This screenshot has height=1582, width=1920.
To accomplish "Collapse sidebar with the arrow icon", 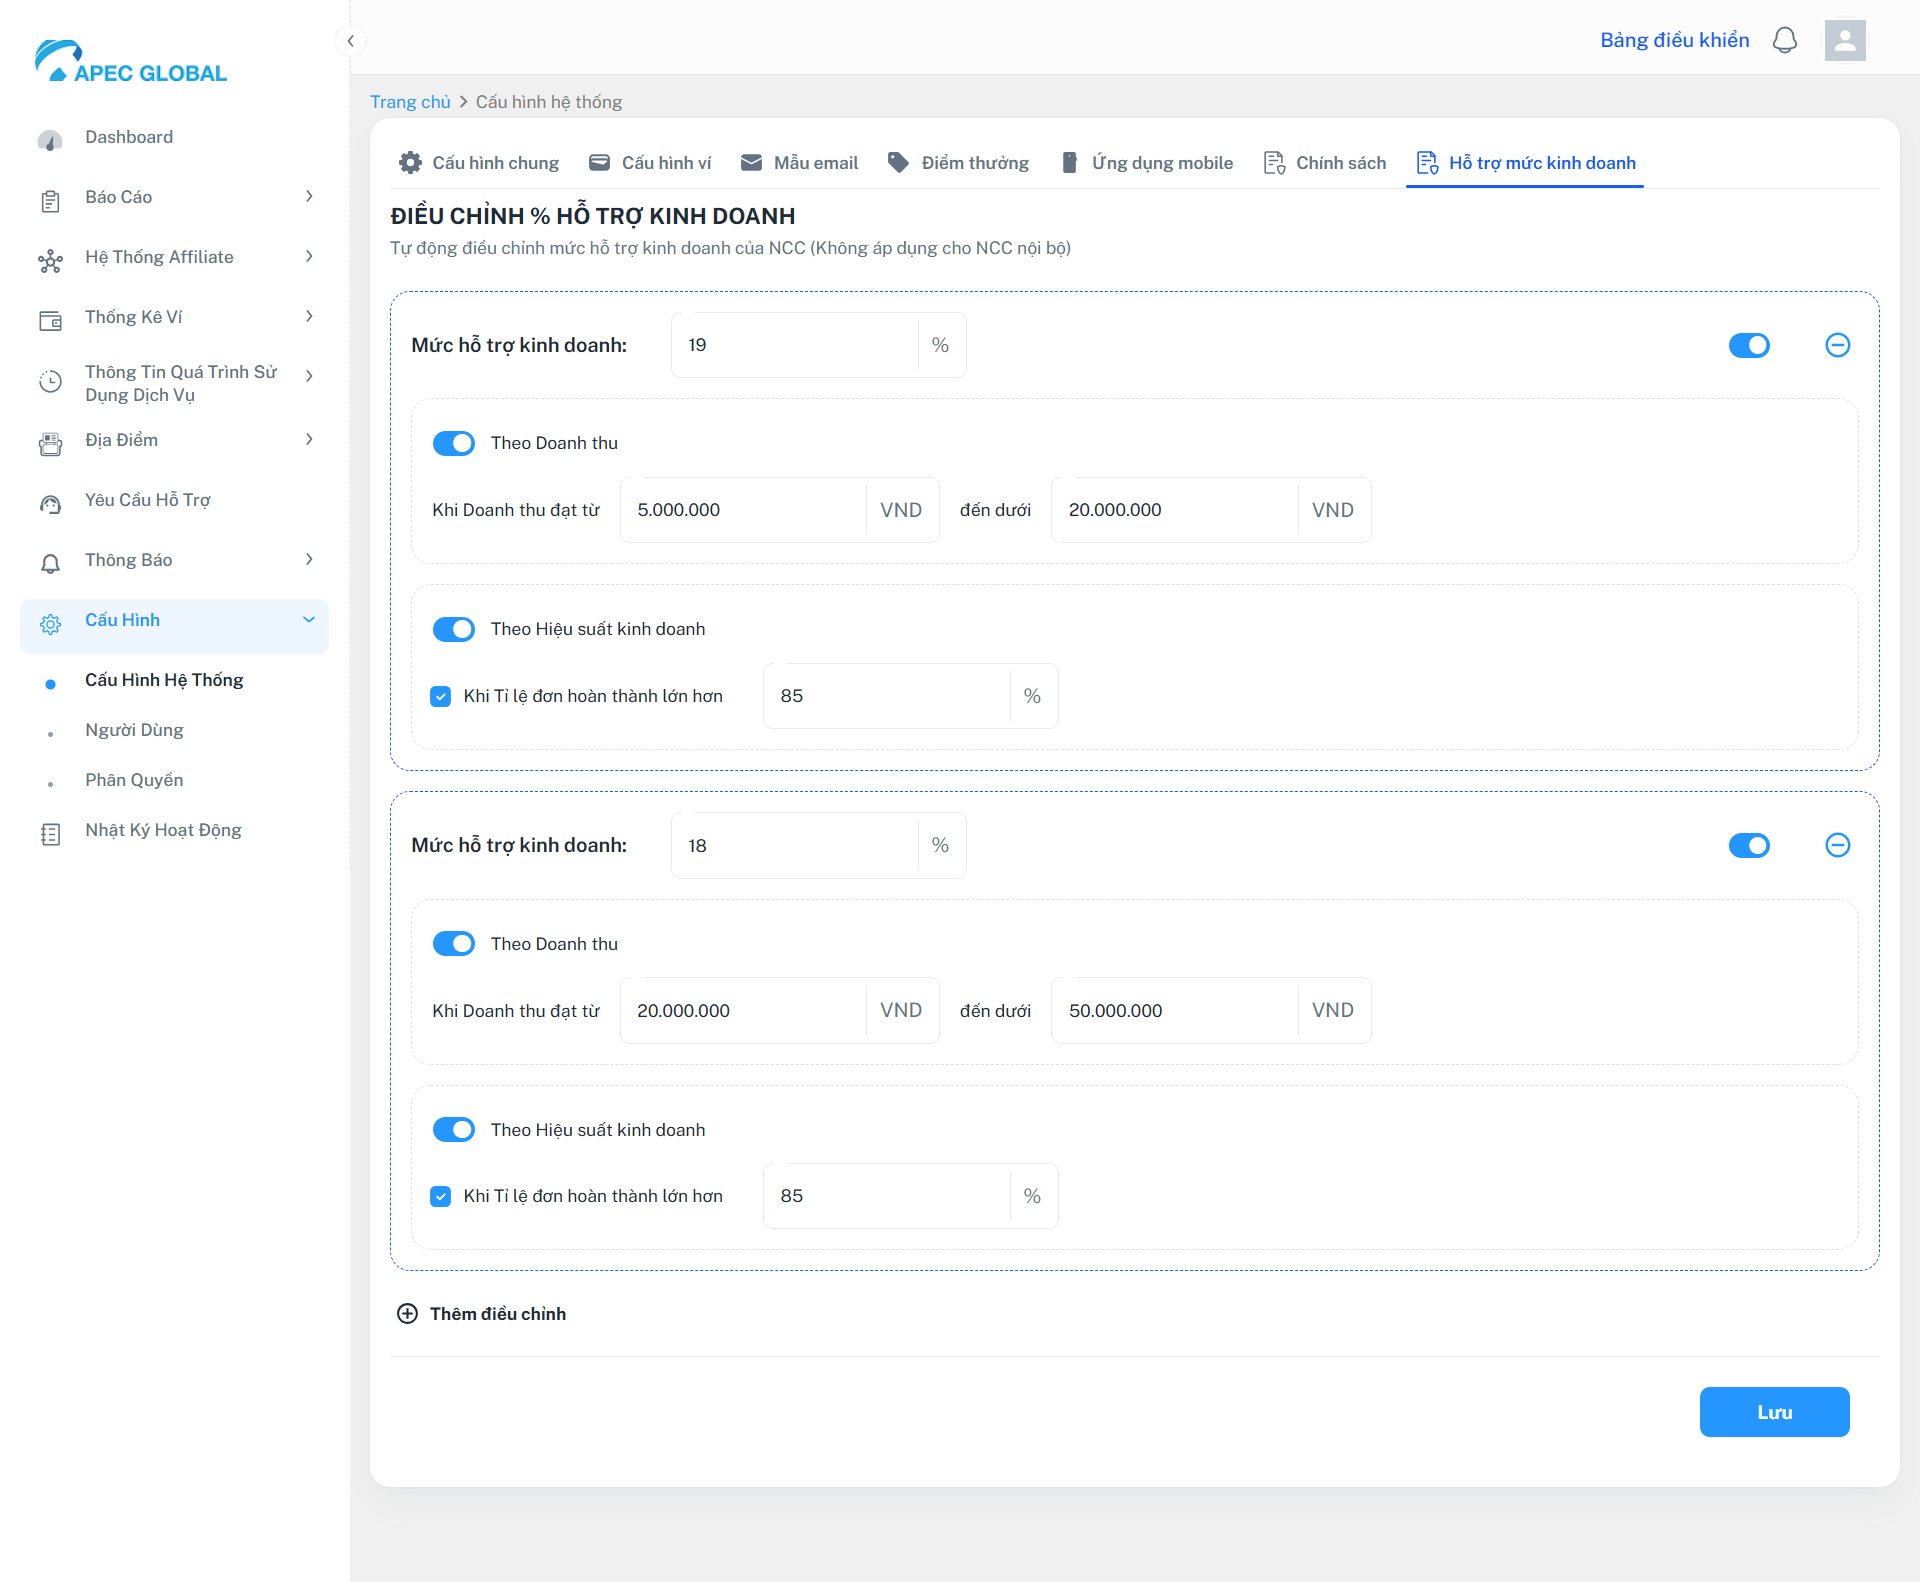I will [x=350, y=41].
